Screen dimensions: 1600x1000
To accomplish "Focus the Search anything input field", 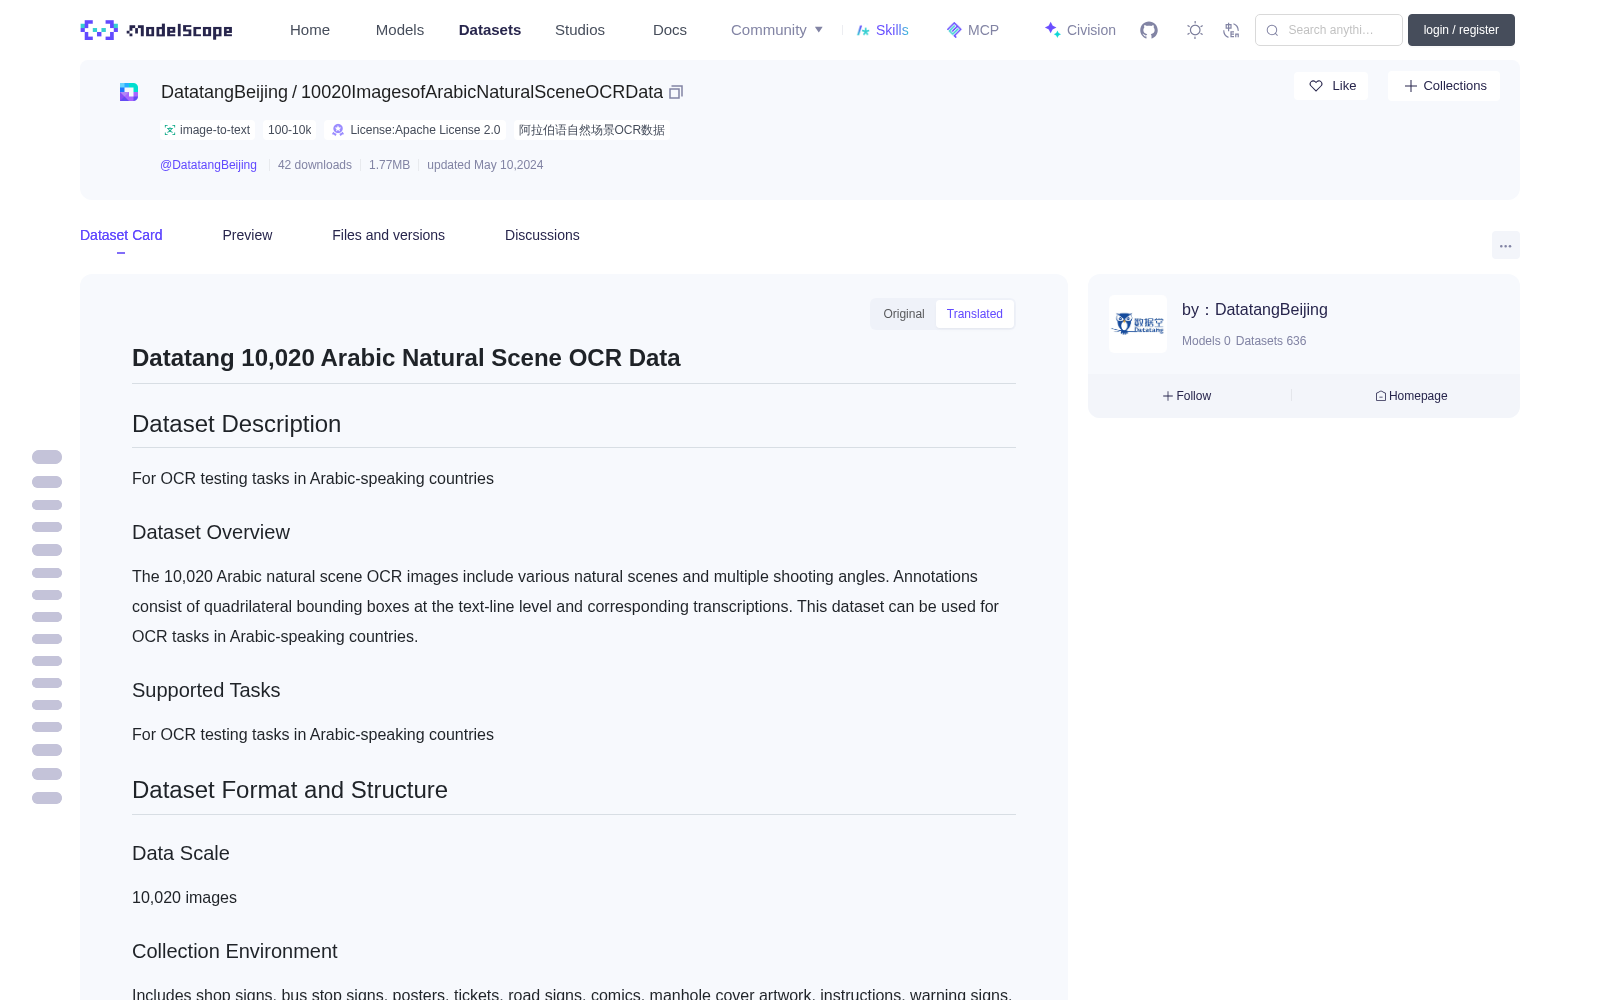I will point(1329,30).
